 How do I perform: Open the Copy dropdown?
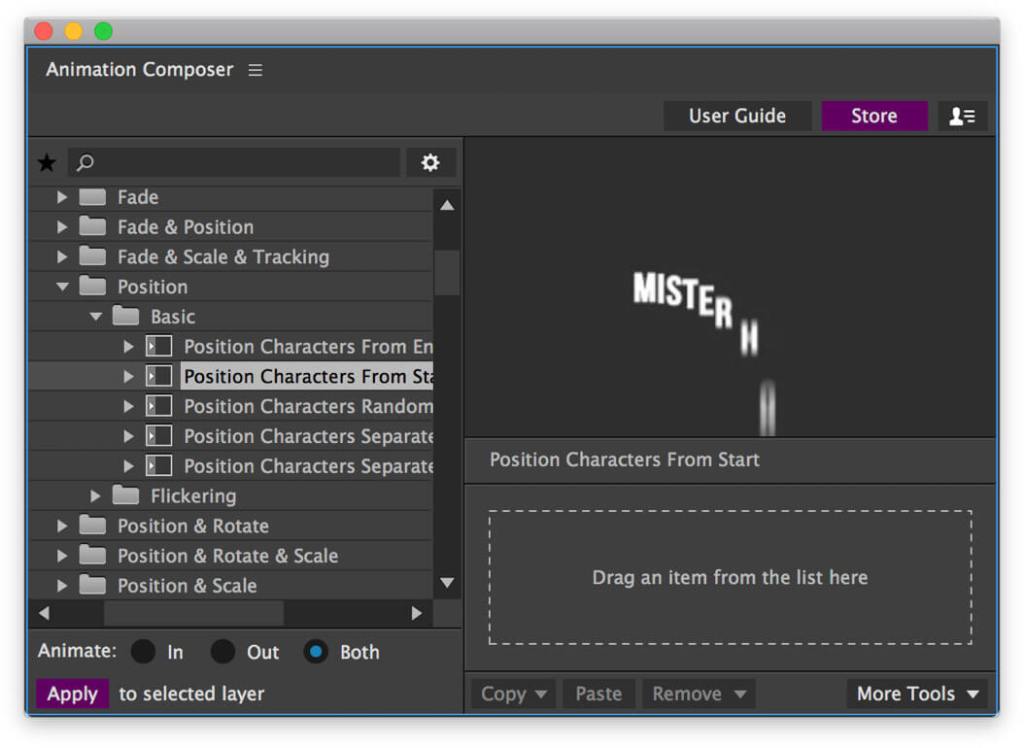(x=513, y=694)
